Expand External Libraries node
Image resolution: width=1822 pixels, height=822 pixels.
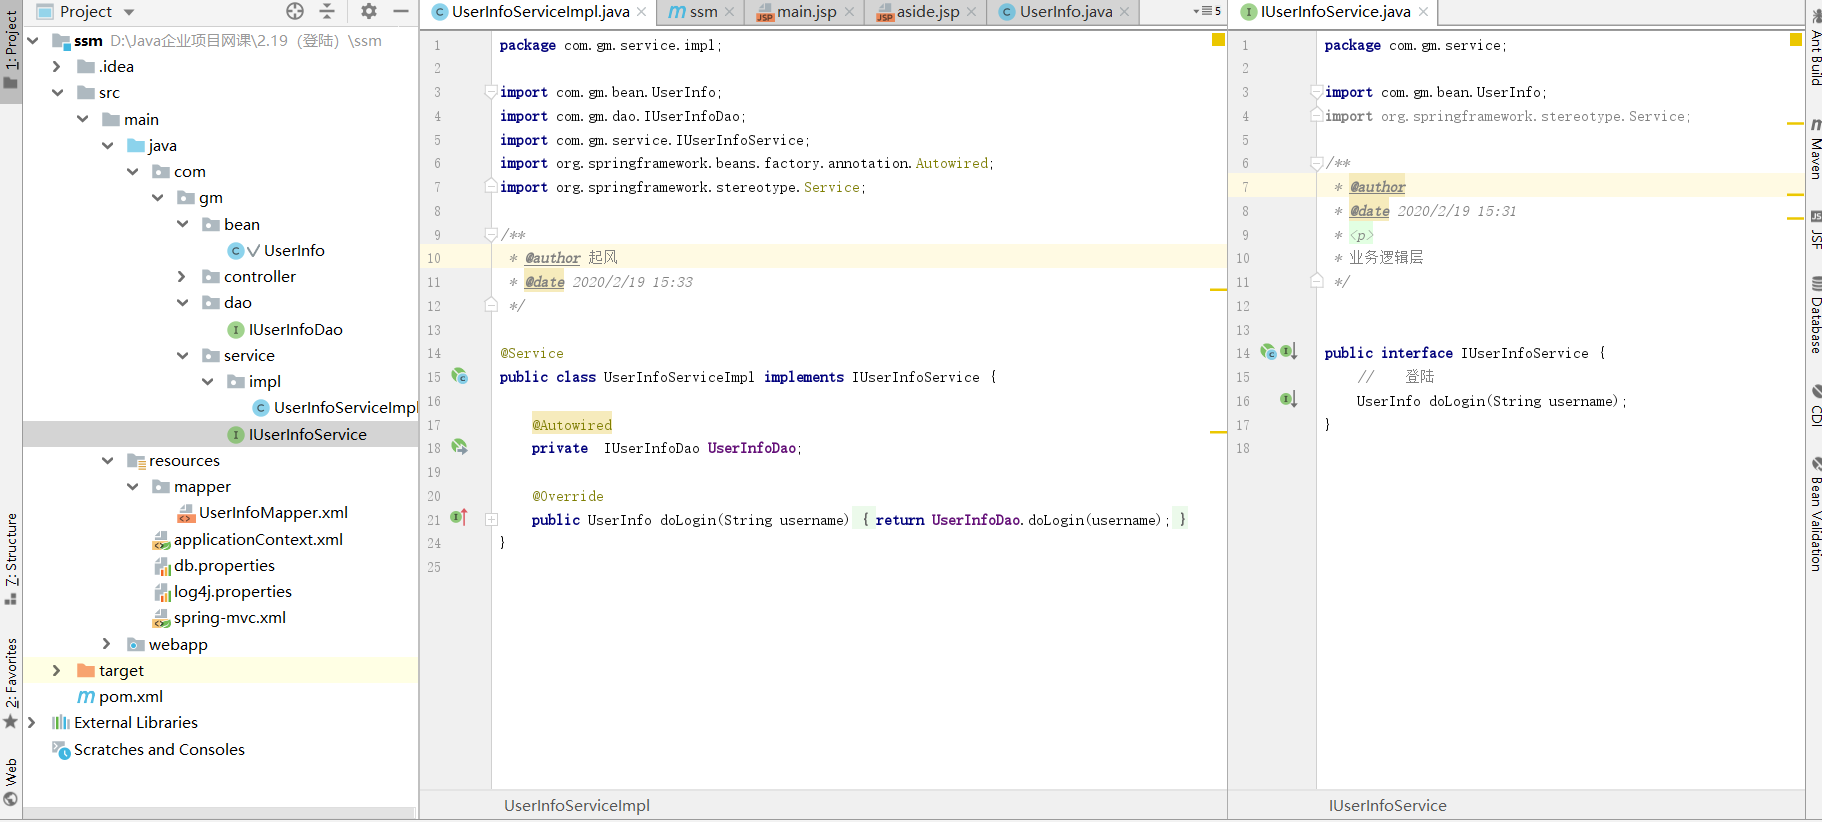coord(32,722)
